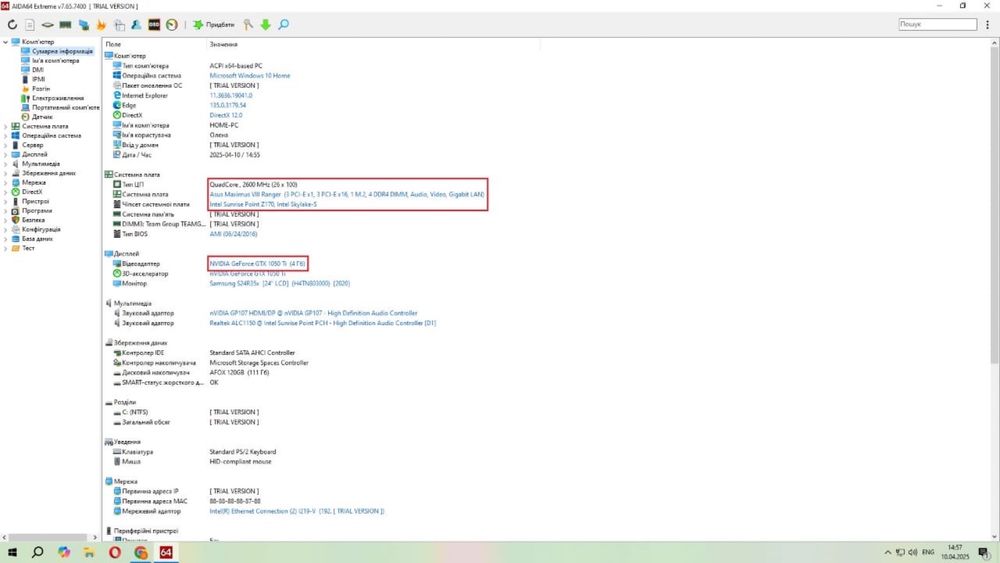Viewport: 1000px width, 563px height.
Task: Open the monitor diagnostics toolbar icon
Action: (84, 24)
